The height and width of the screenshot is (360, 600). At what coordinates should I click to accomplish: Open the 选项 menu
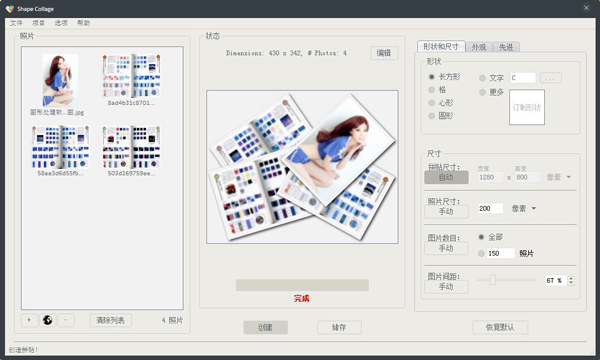point(61,23)
